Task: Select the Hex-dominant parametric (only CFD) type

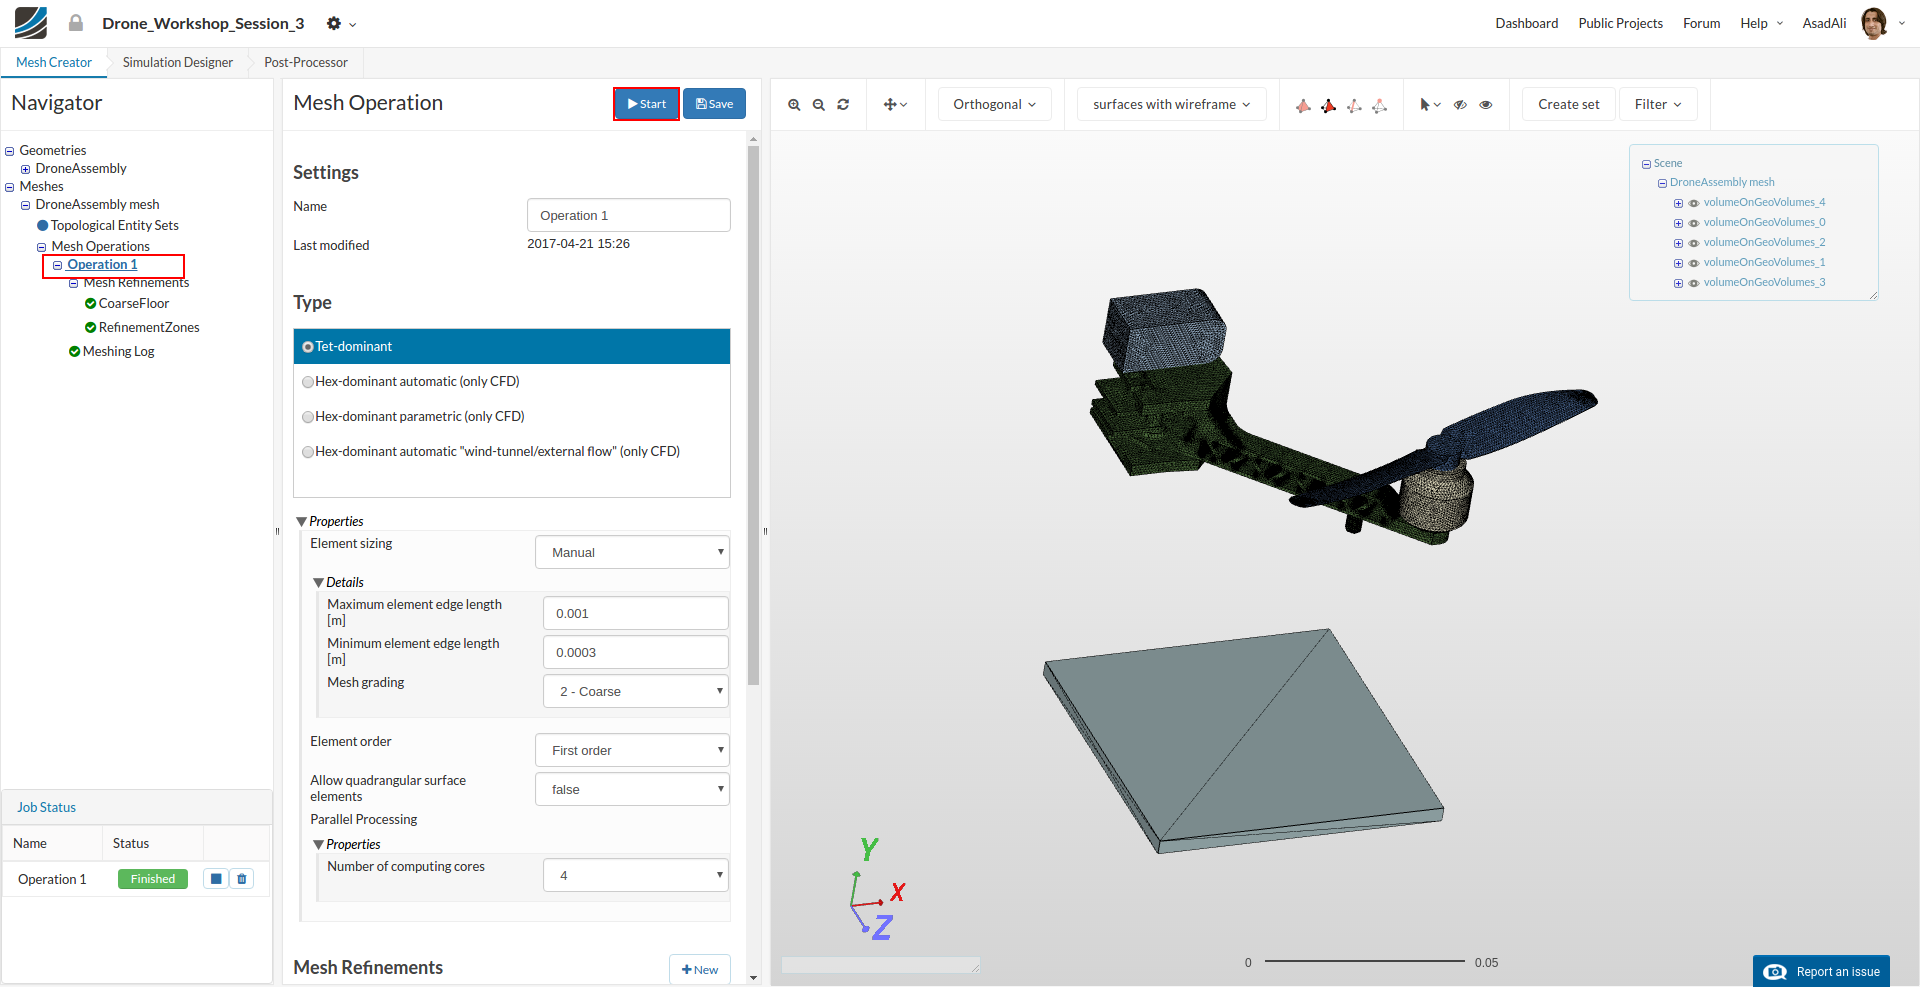Action: (x=308, y=417)
